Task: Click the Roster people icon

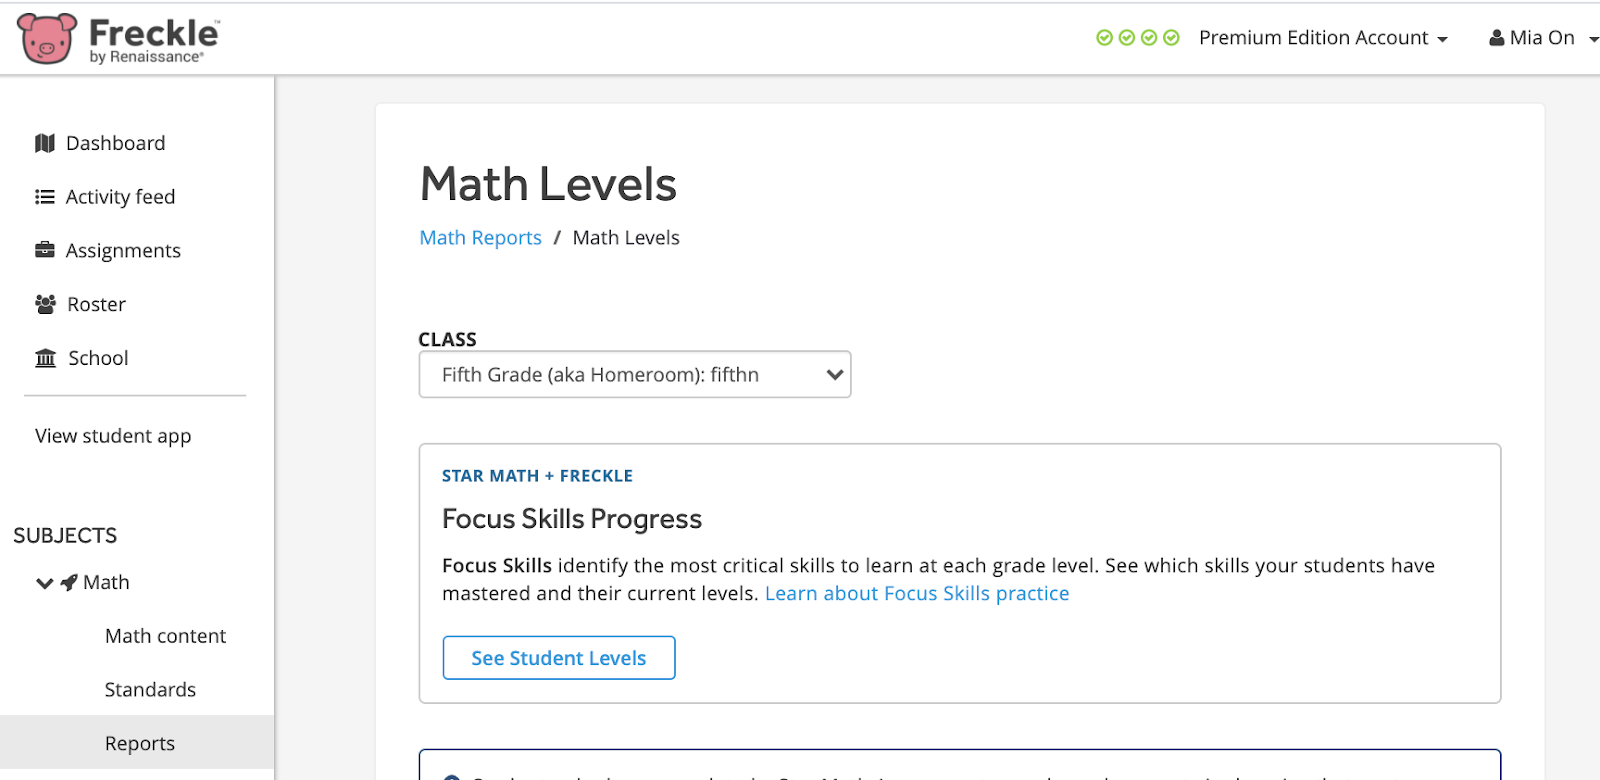Action: pos(46,304)
